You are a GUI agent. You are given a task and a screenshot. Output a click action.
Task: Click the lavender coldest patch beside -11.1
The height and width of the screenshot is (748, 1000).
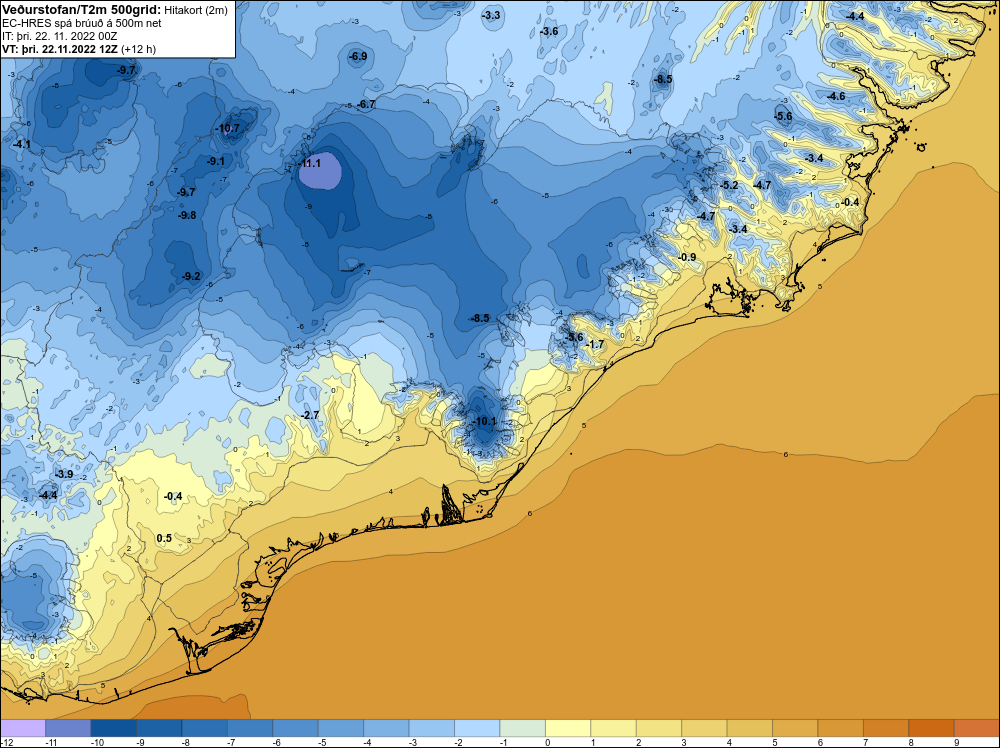point(321,172)
